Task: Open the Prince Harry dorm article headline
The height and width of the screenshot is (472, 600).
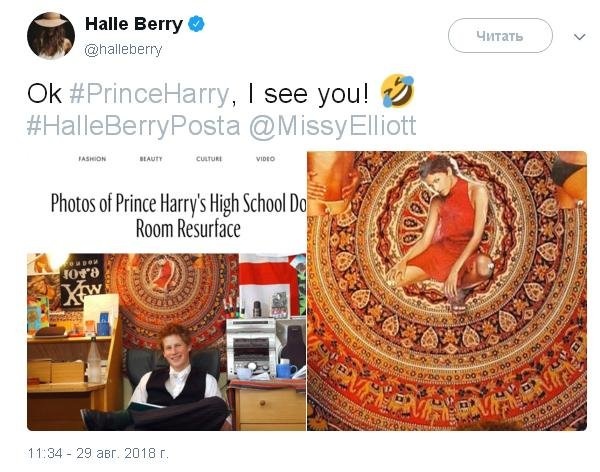Action: [x=179, y=216]
